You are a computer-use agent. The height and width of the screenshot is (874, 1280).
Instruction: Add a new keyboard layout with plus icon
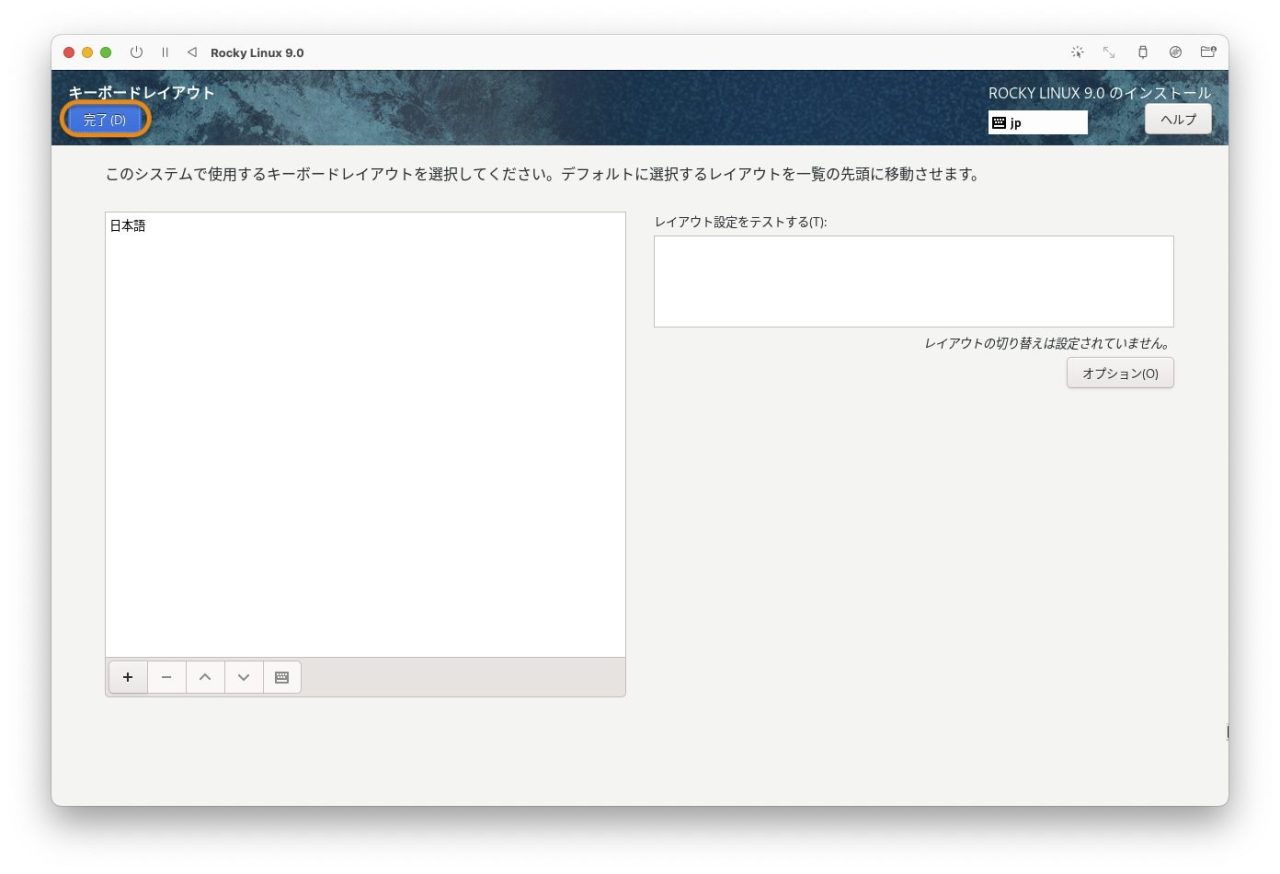click(127, 677)
